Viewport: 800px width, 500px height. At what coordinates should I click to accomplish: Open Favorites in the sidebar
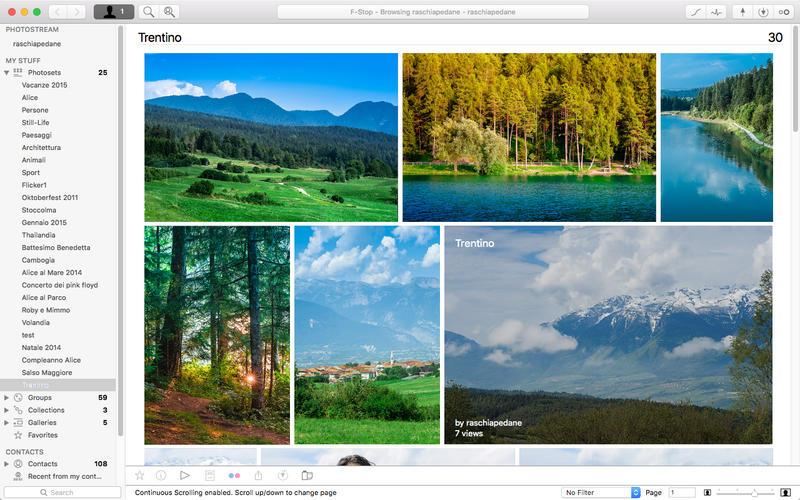42,435
